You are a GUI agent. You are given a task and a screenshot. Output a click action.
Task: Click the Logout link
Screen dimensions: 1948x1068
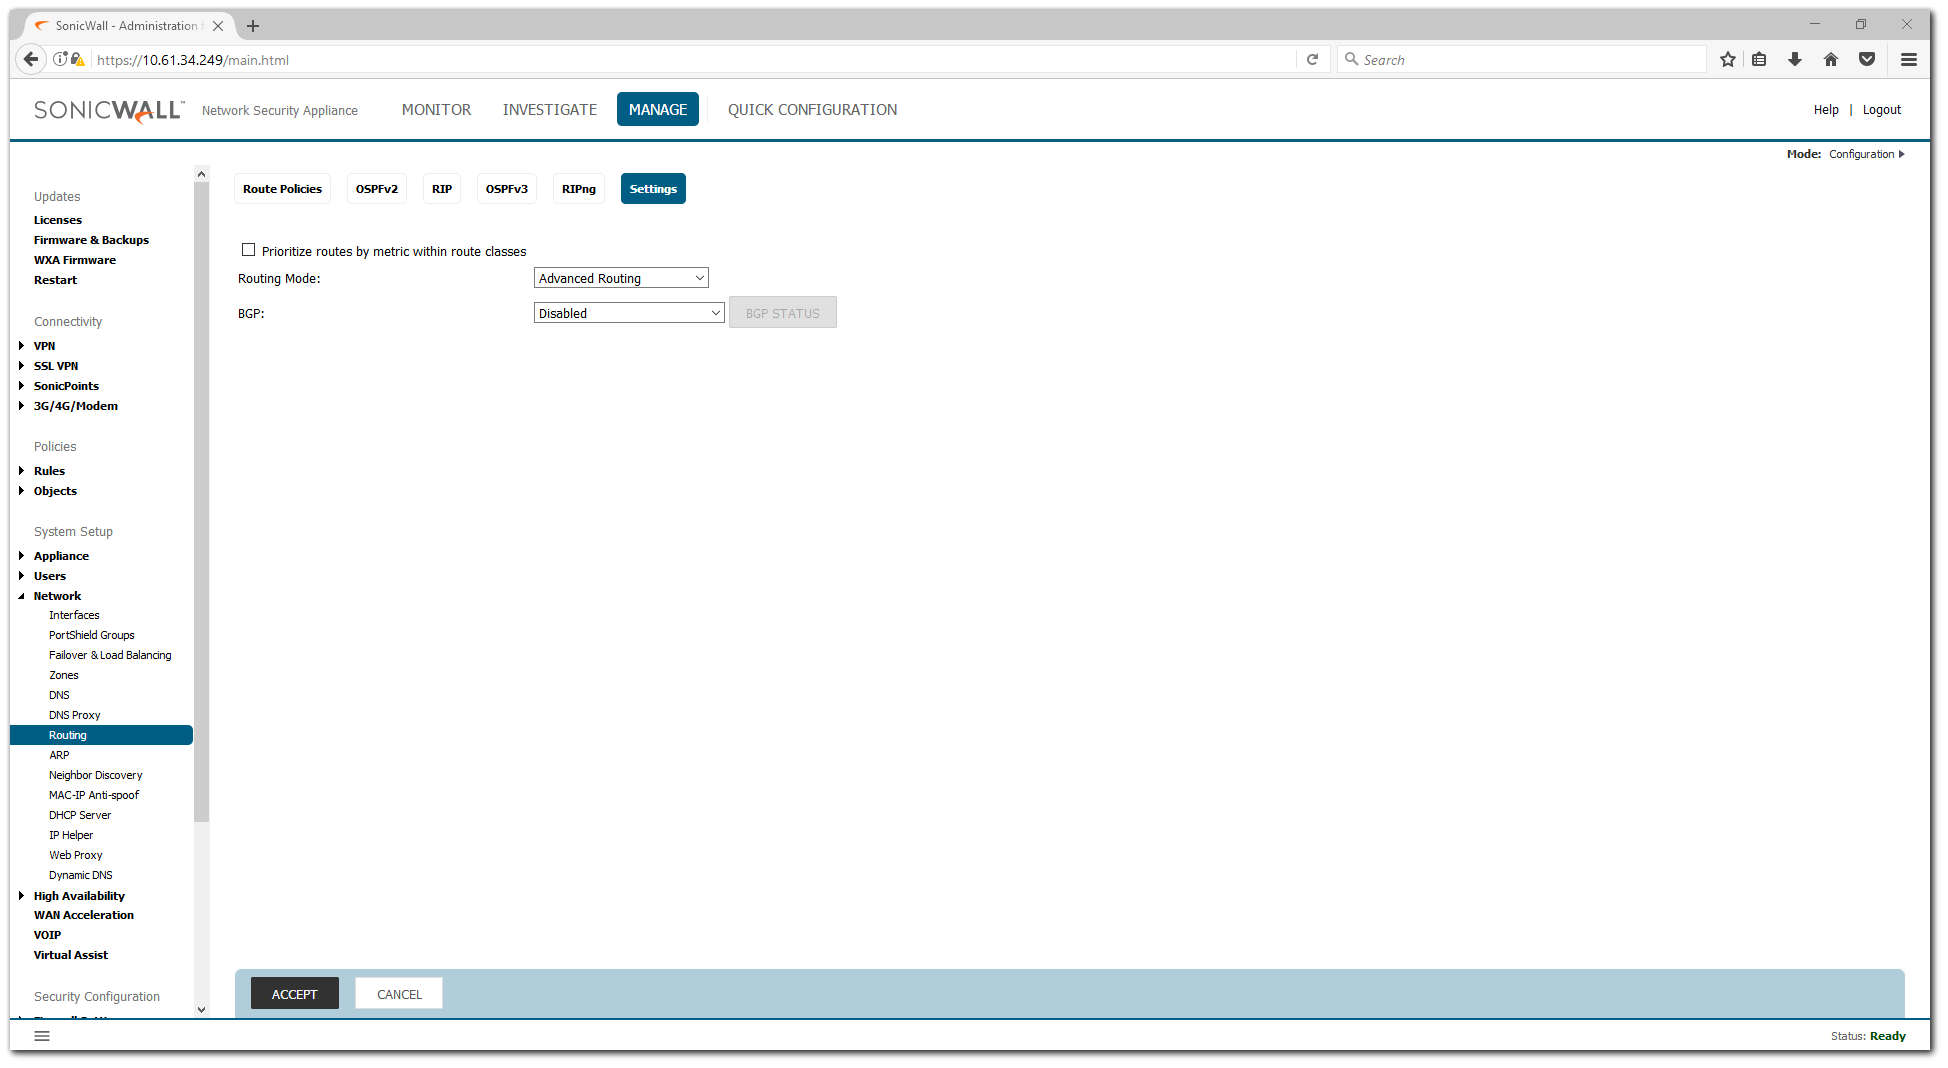click(x=1881, y=110)
